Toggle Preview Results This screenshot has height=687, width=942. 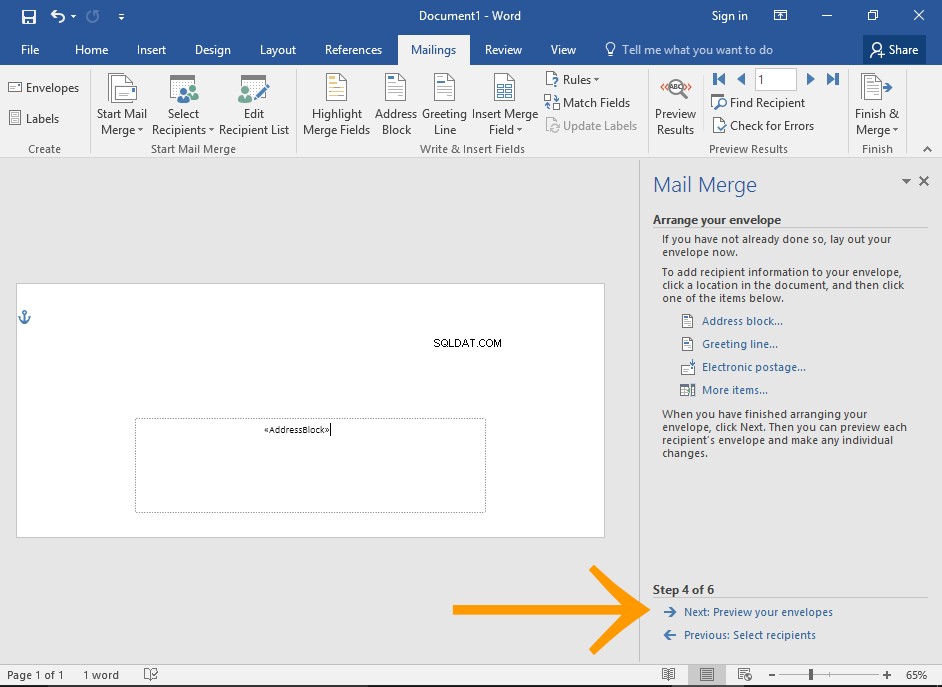coord(675,104)
